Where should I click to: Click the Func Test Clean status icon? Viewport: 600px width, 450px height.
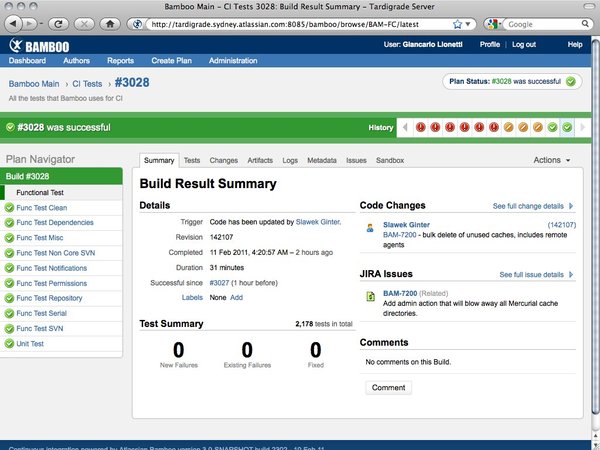pyautogui.click(x=9, y=208)
